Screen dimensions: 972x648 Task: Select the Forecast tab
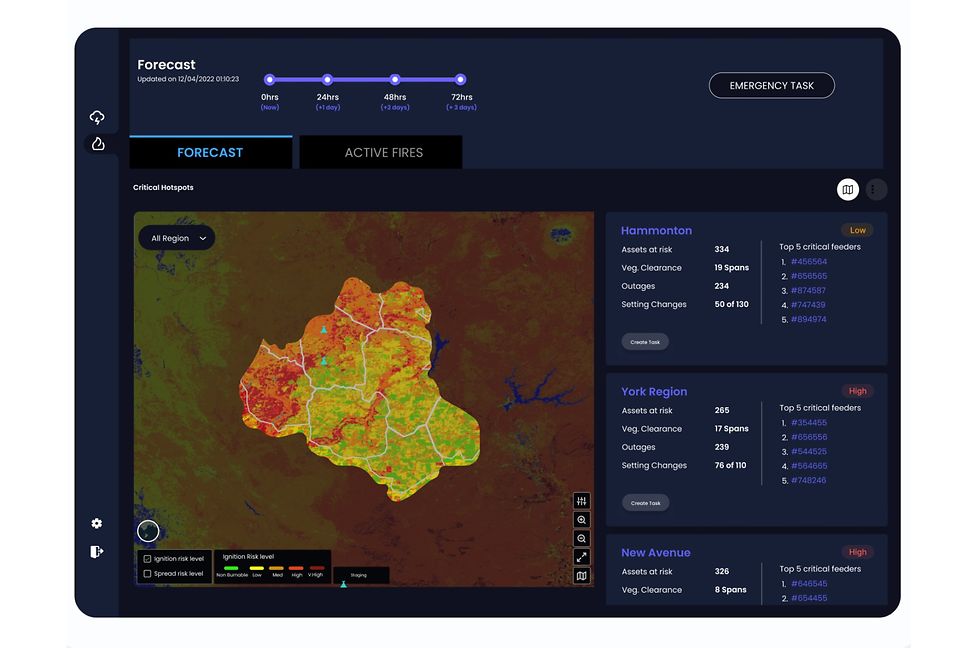coord(210,153)
